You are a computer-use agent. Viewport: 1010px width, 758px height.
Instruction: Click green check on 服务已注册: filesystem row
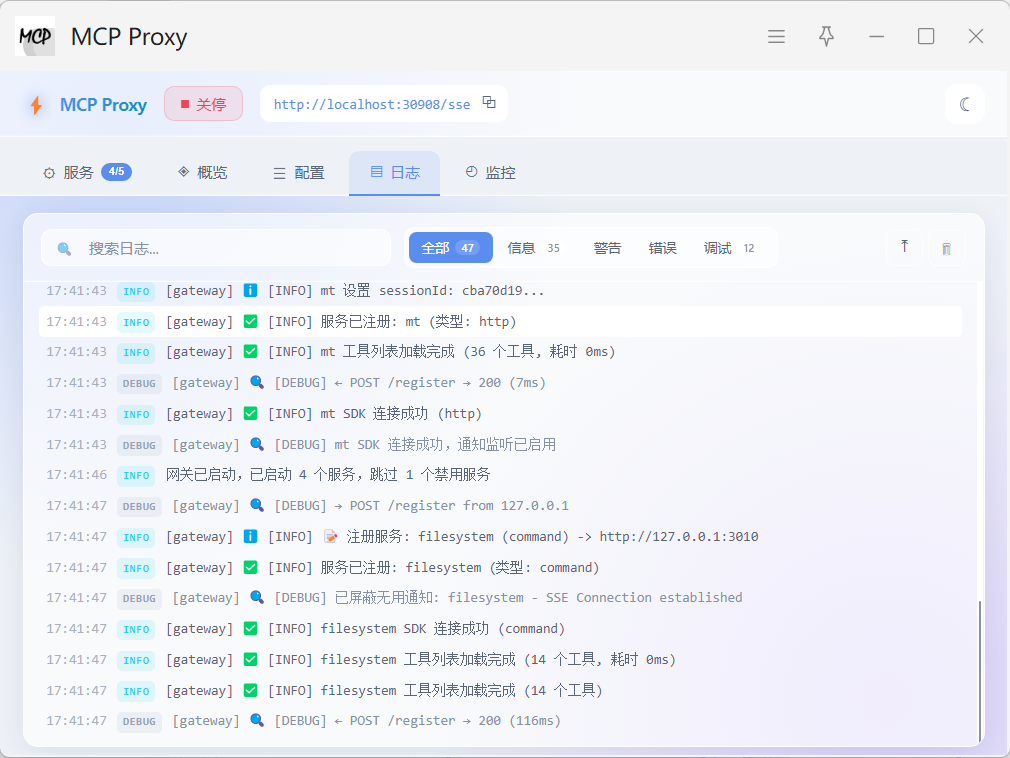pos(251,567)
